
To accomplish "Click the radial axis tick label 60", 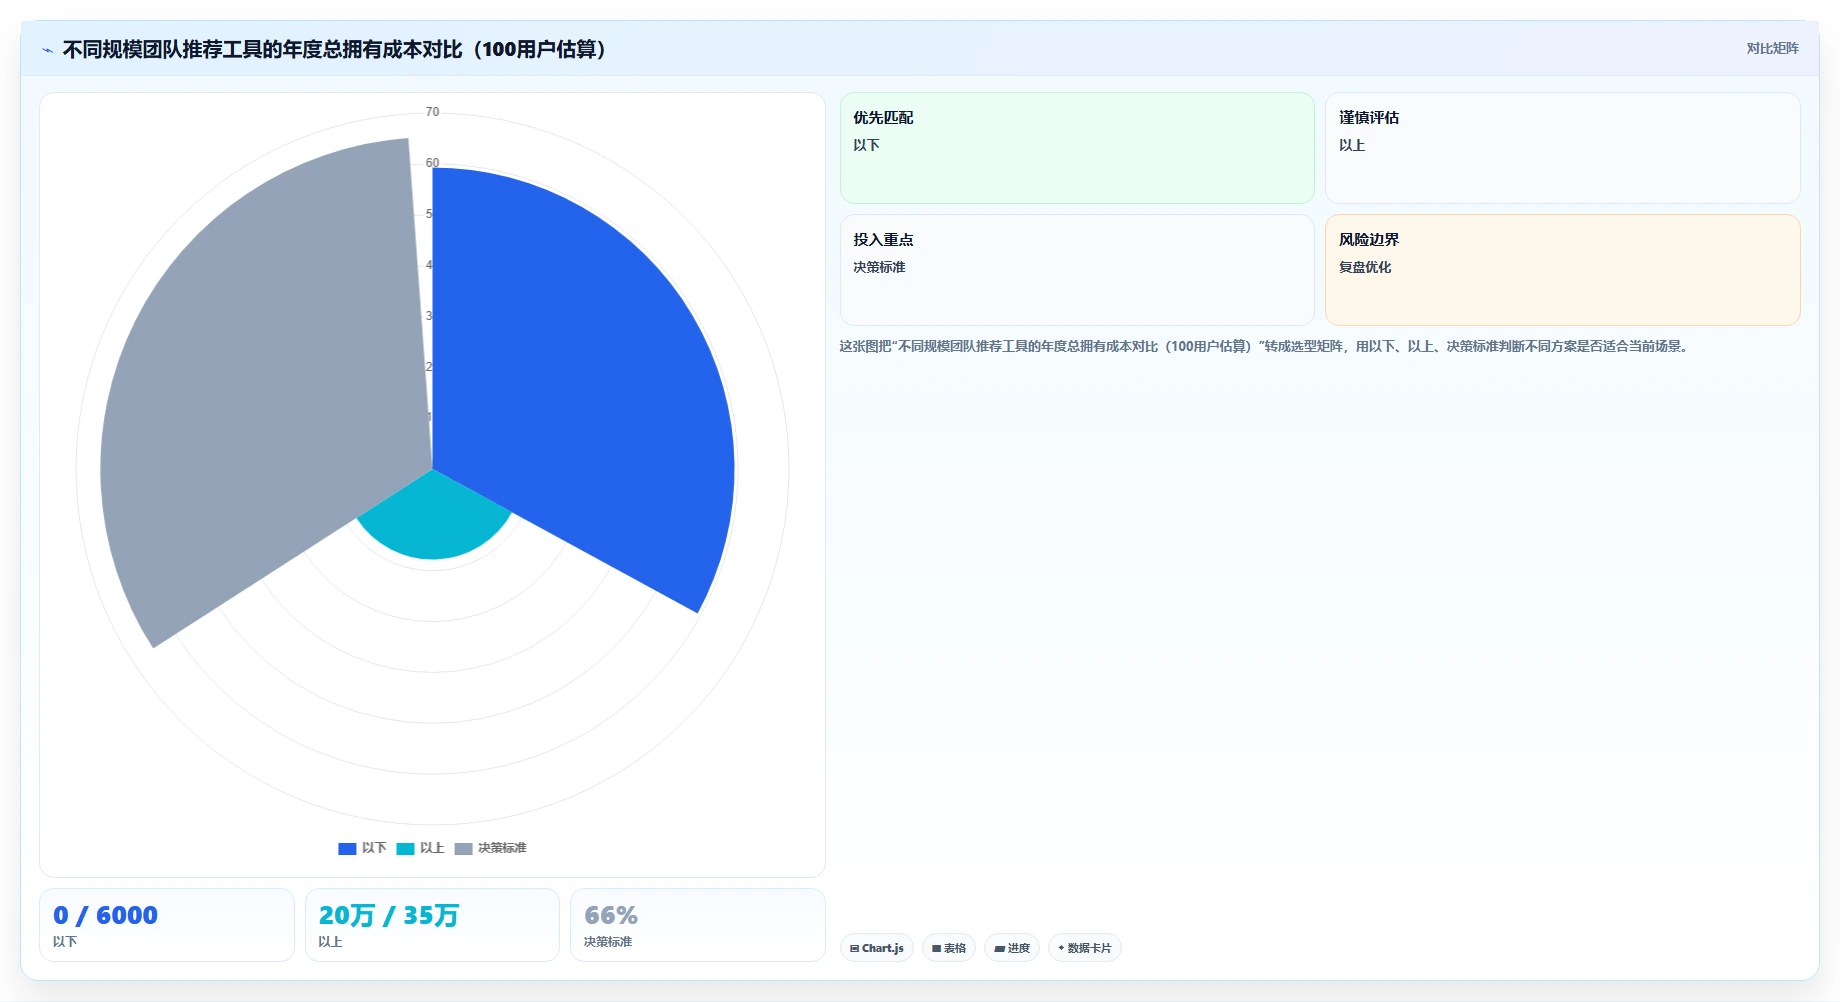I will (x=432, y=163).
